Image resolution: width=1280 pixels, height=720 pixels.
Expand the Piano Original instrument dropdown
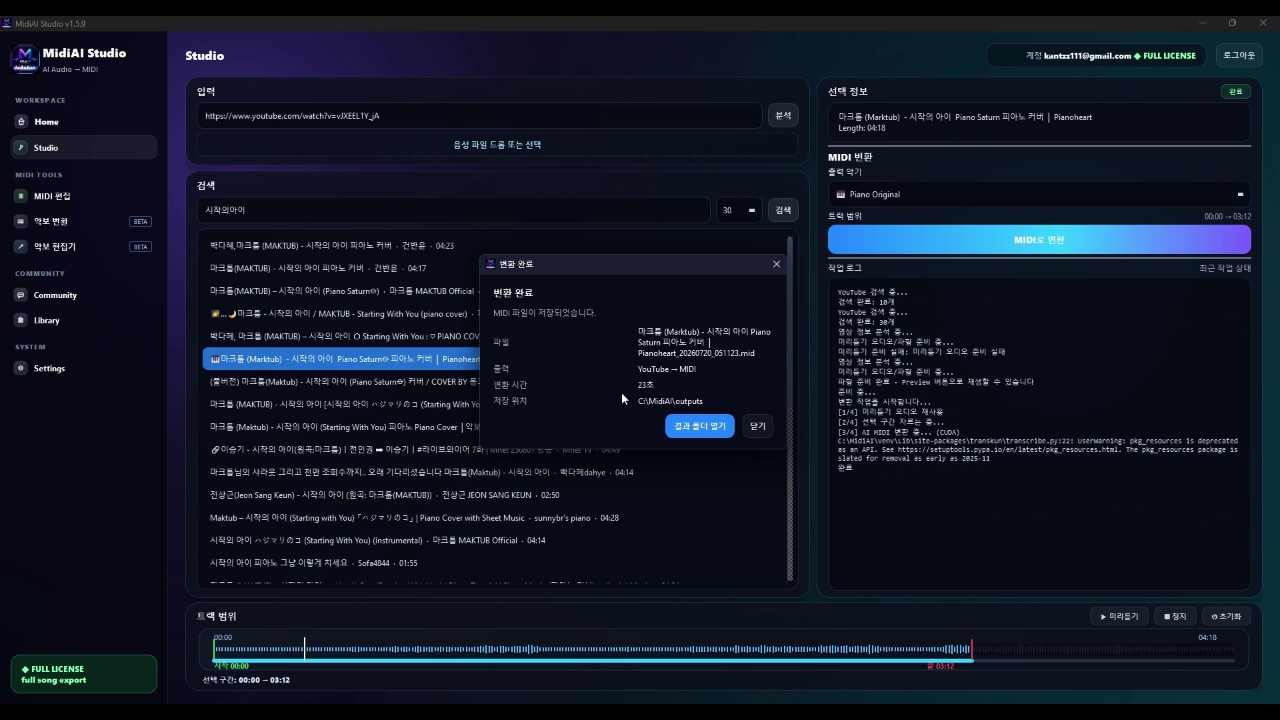pos(1039,194)
